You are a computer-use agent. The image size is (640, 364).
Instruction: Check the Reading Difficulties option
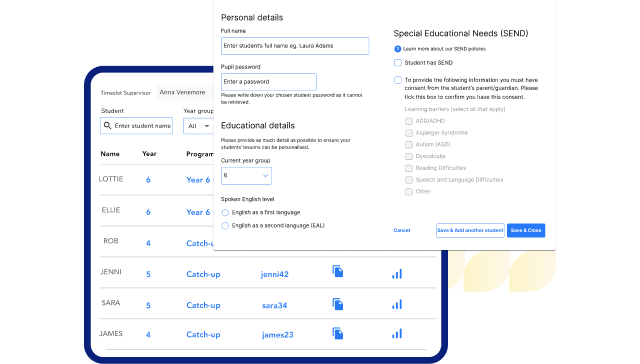coord(409,168)
